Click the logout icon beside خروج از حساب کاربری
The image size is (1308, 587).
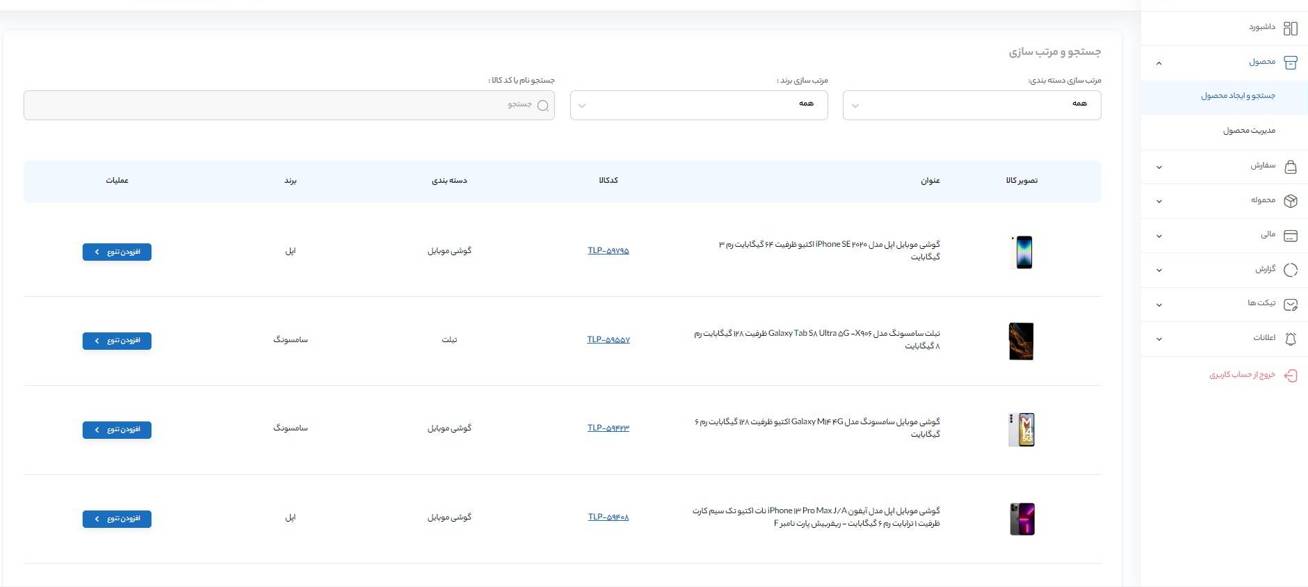tap(1290, 376)
